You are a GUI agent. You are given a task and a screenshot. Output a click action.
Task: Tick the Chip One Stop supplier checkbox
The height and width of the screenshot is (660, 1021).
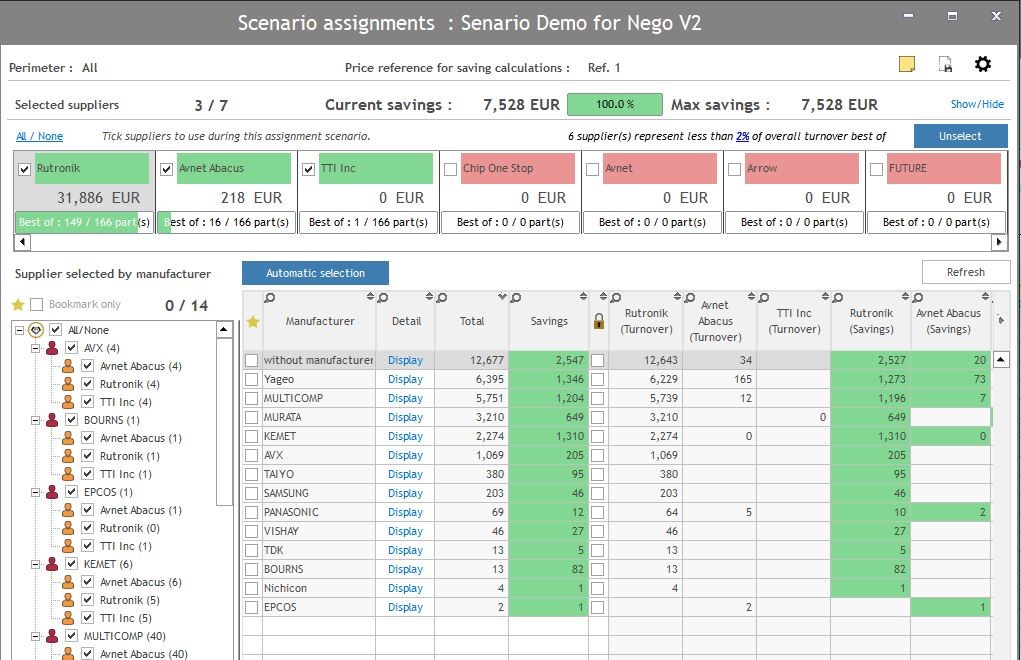coord(451,169)
